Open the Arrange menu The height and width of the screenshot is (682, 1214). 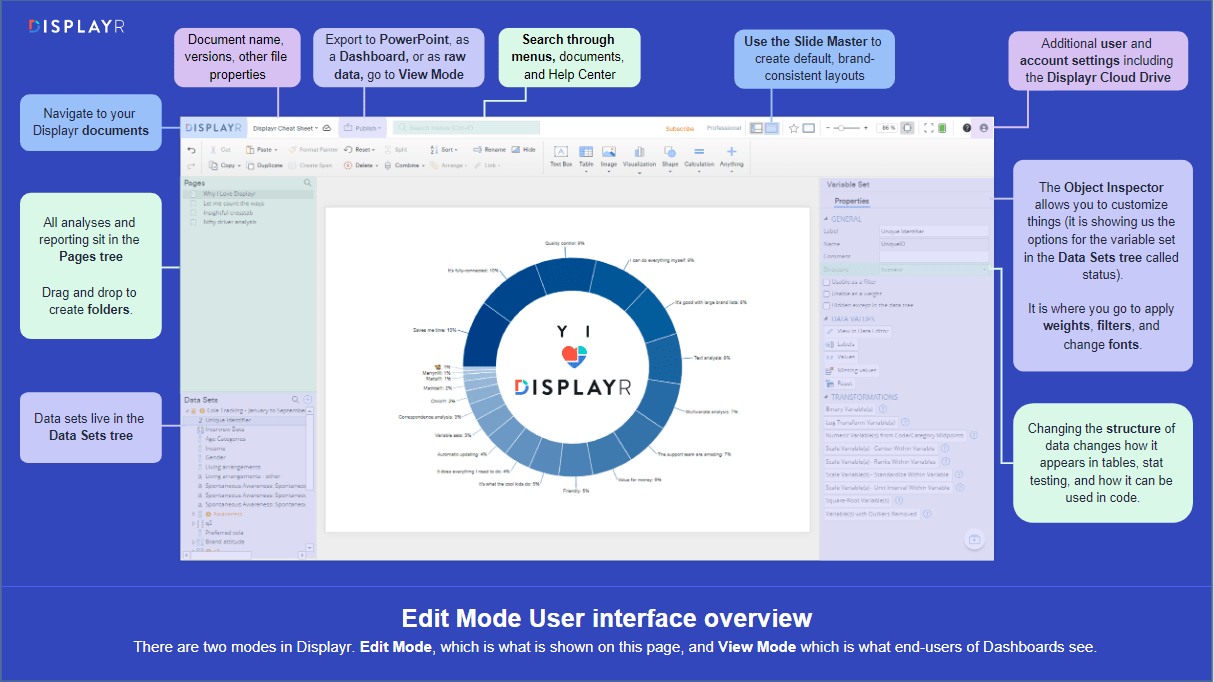[453, 165]
